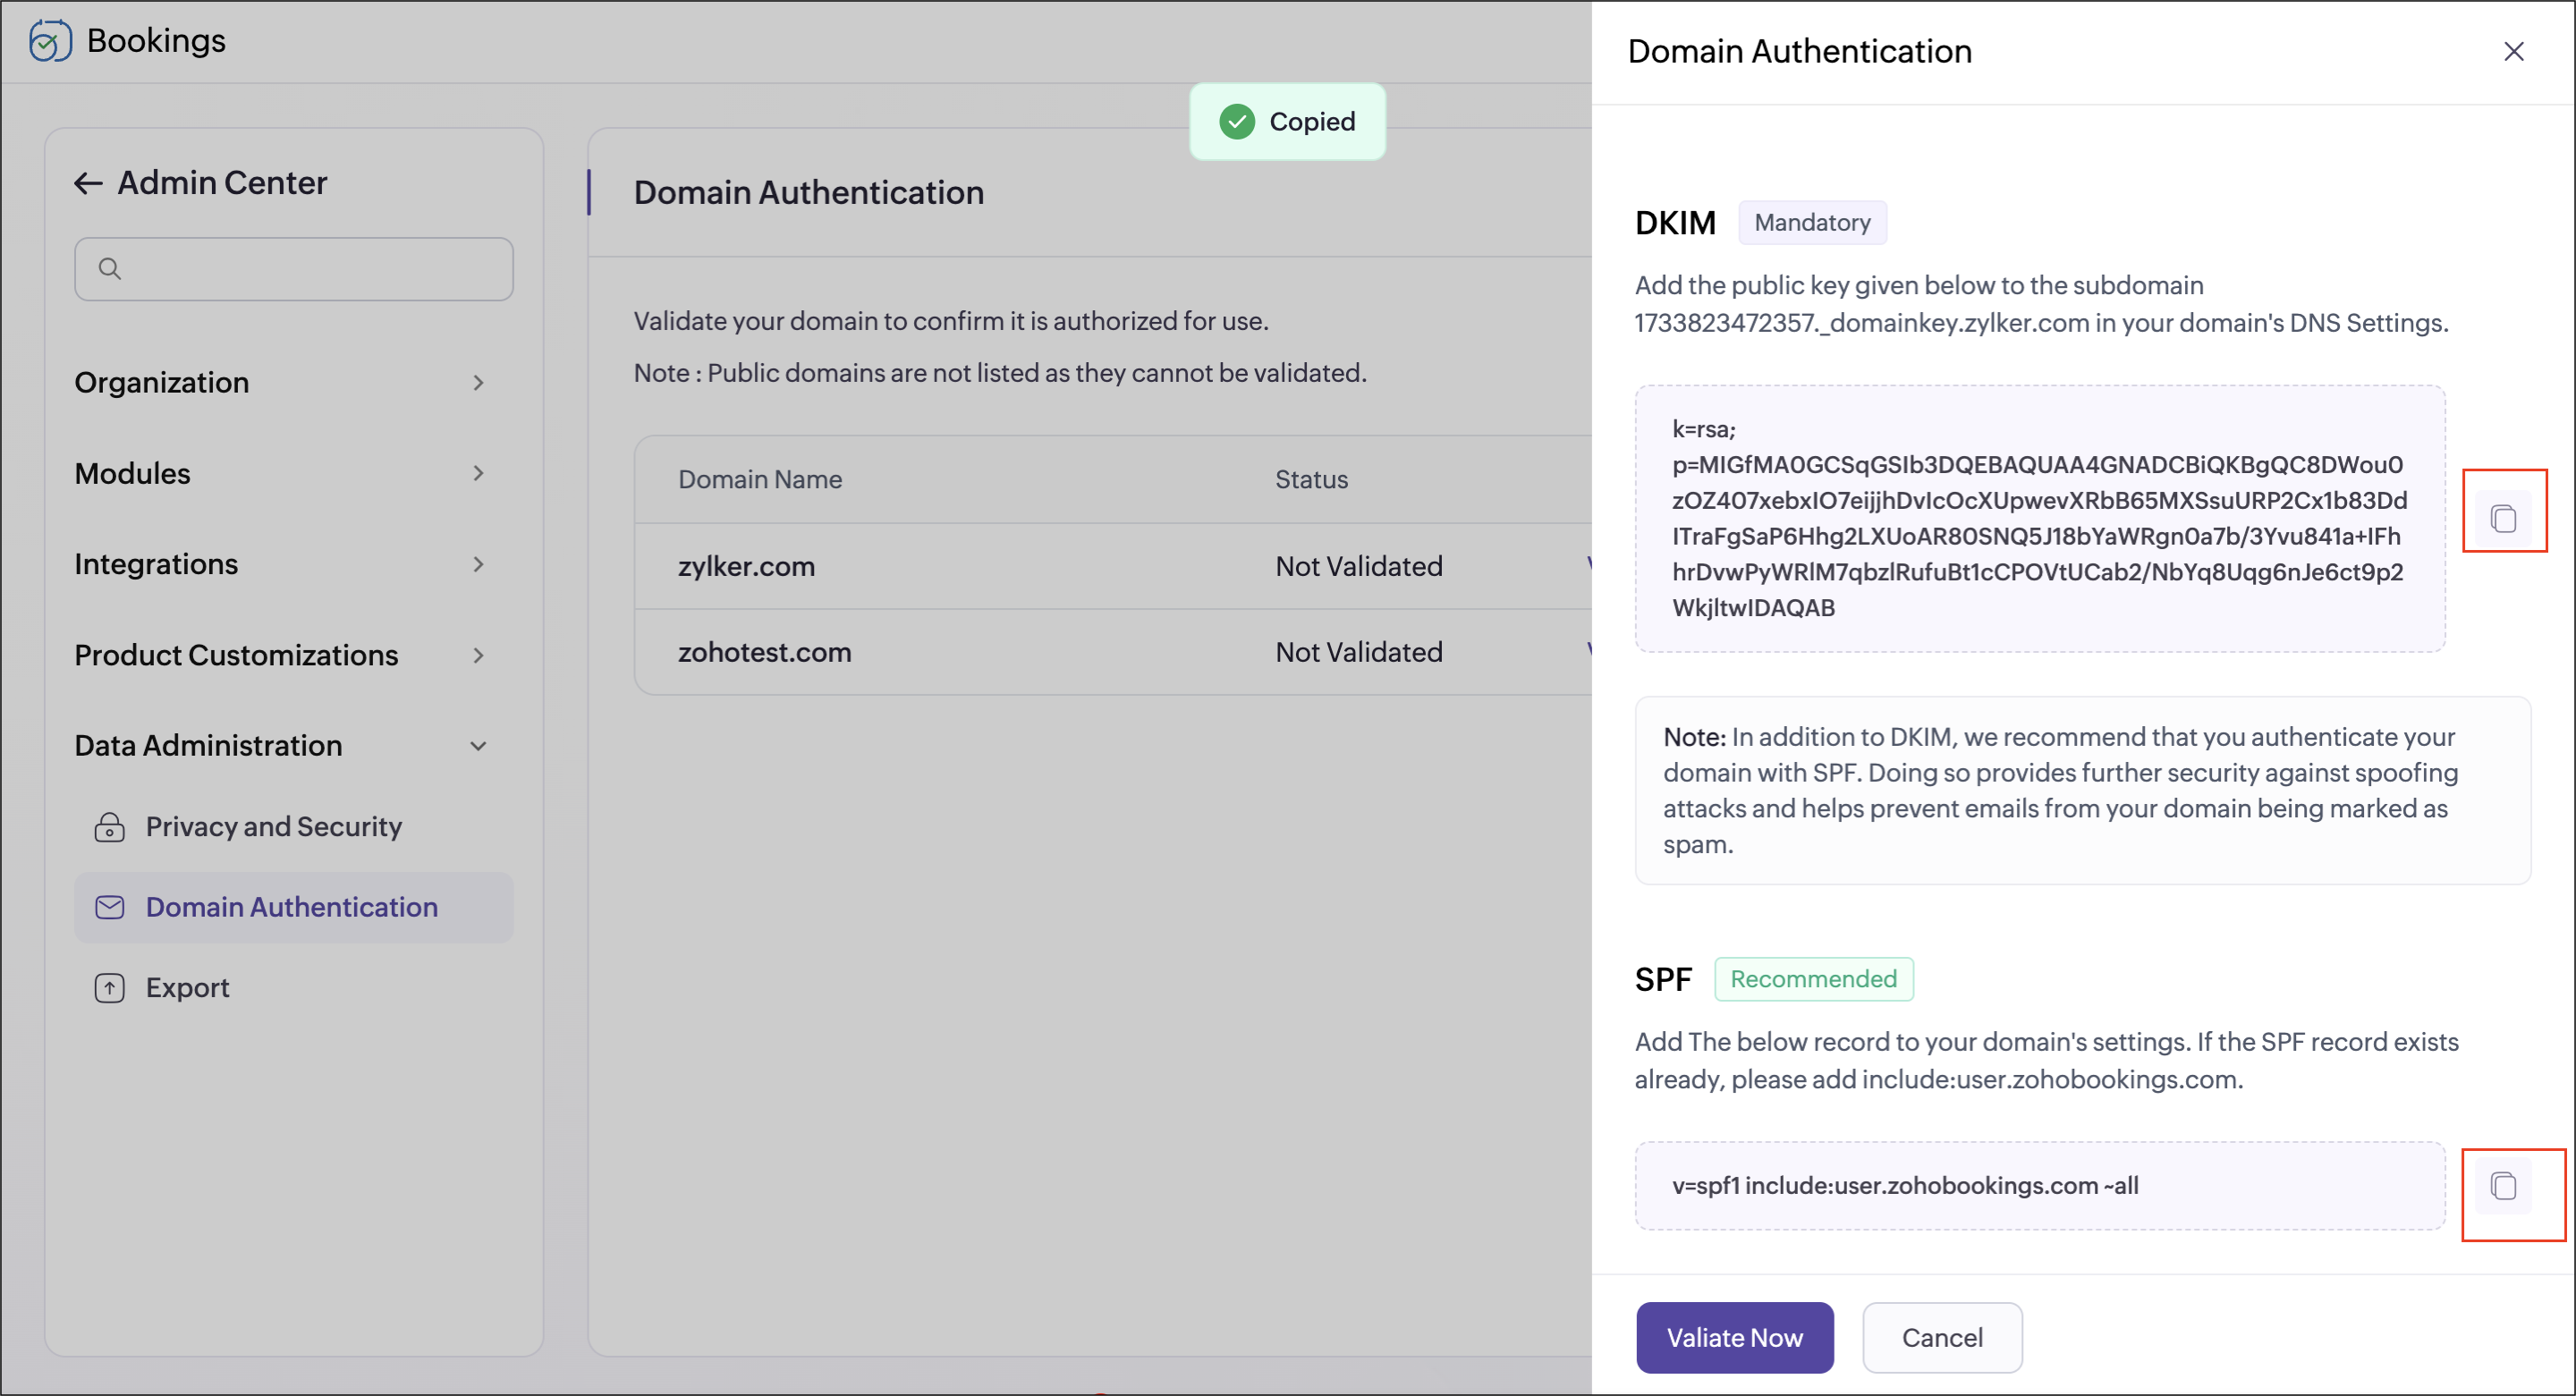Click the Copied notification toast
Viewport: 2576px width, 1396px height.
click(1287, 121)
